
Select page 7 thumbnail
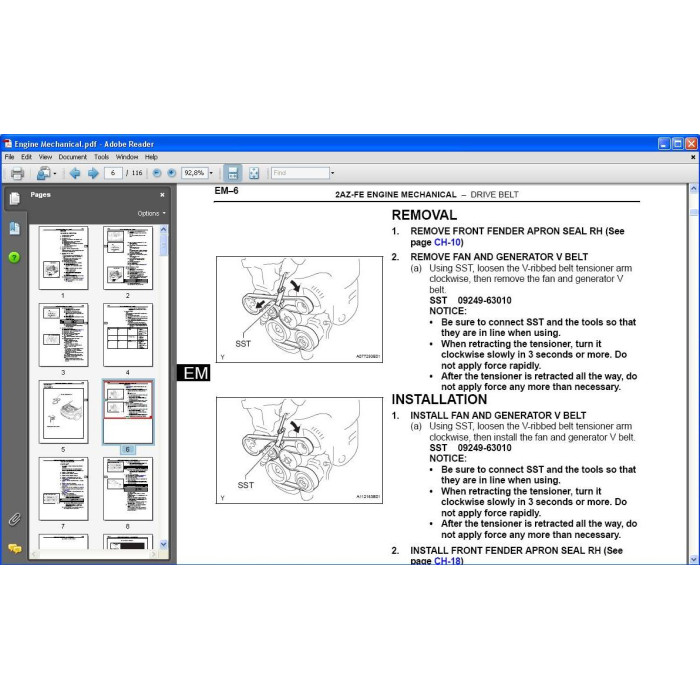coord(63,489)
